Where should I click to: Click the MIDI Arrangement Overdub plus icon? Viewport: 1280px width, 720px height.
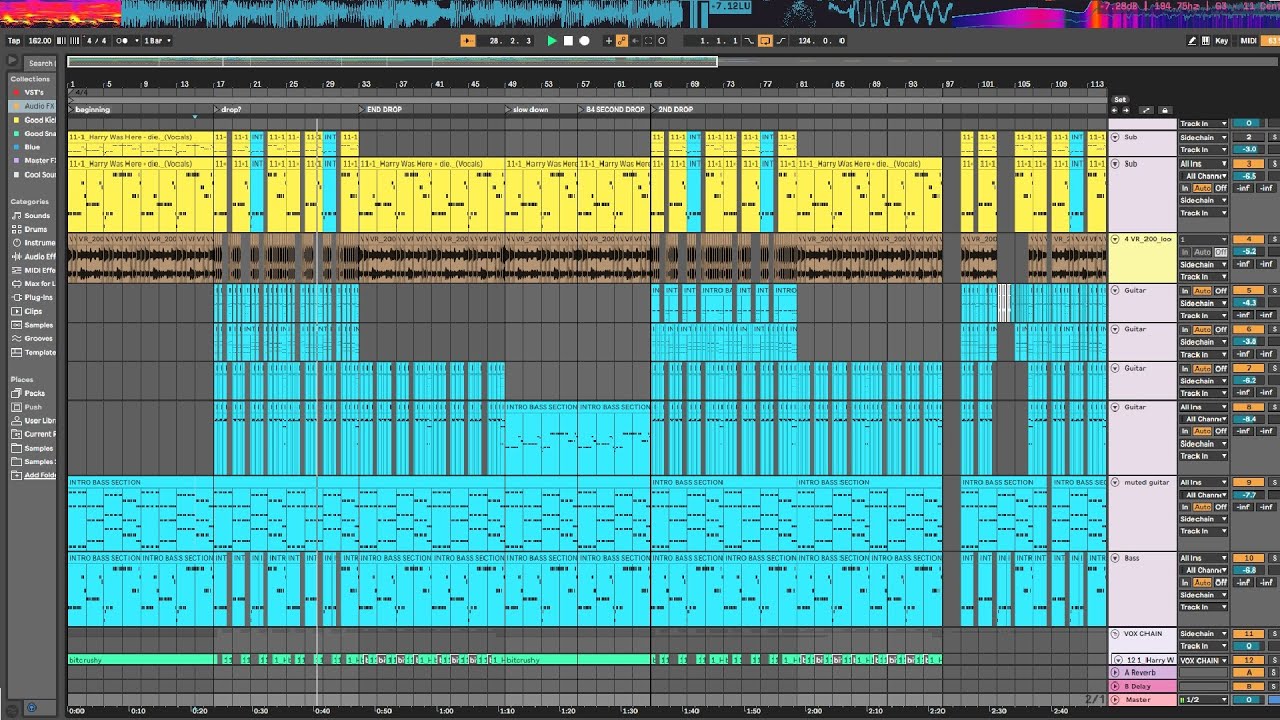(609, 41)
